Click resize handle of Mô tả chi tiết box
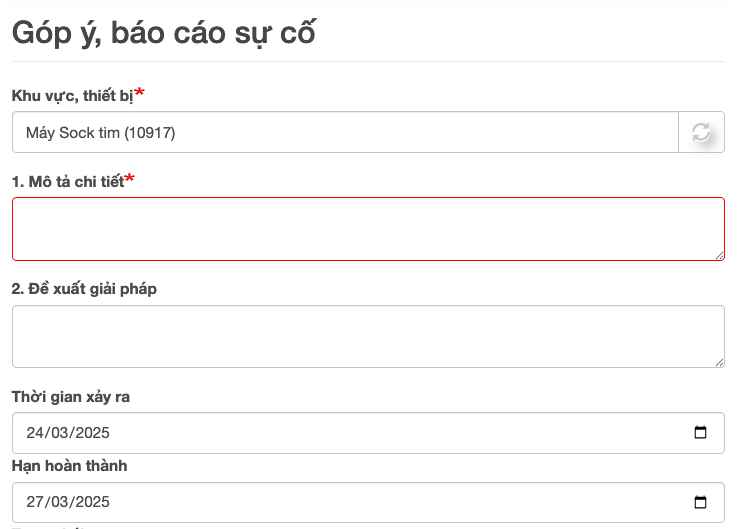 719,255
